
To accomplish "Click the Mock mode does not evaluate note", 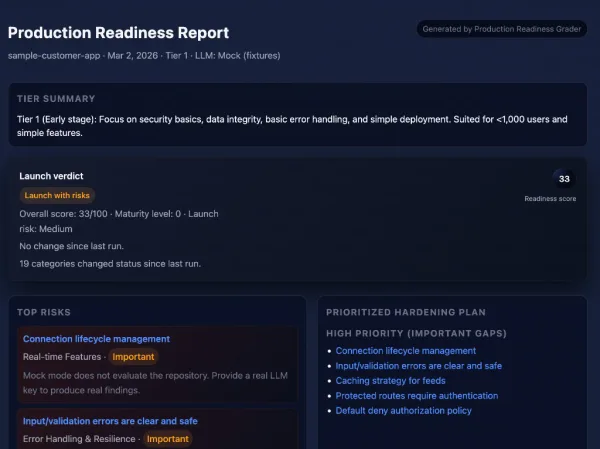I will 155,383.
